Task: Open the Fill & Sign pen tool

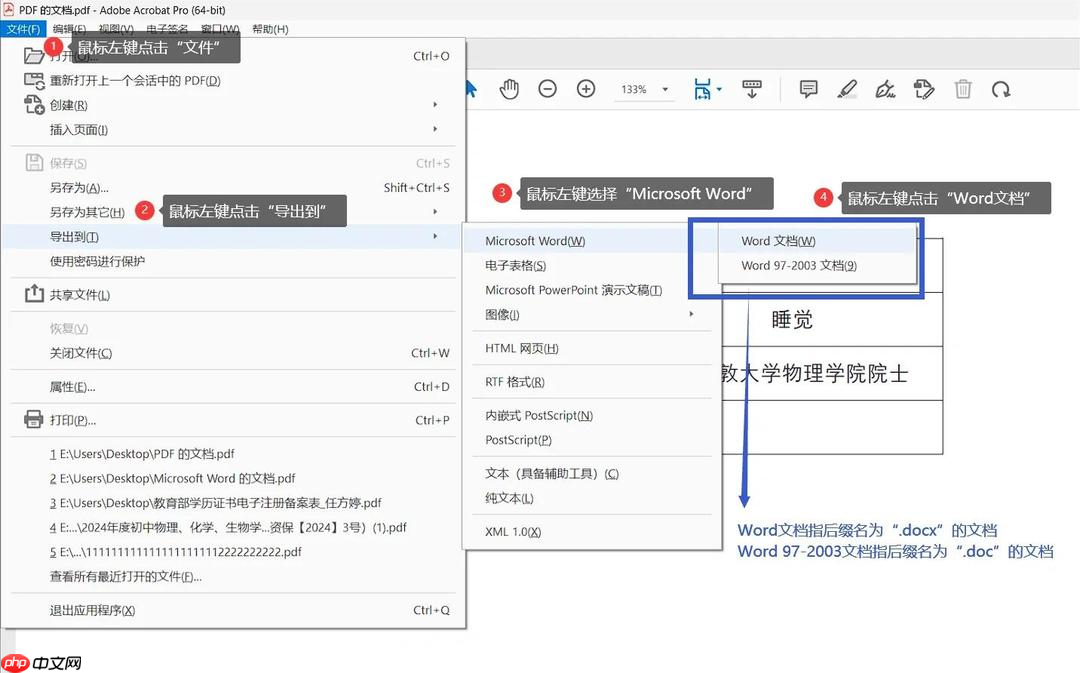Action: pyautogui.click(x=885, y=88)
